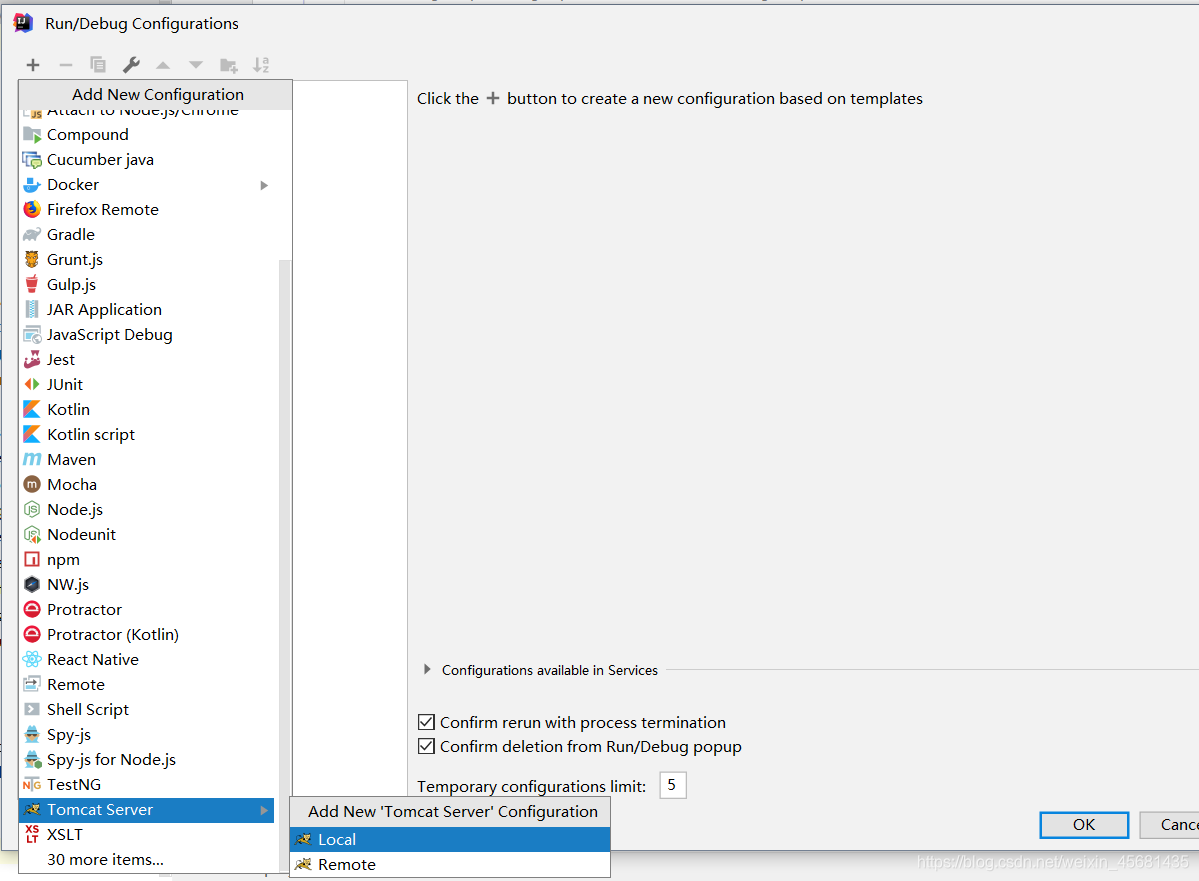Select the Gradle elephant icon
The height and width of the screenshot is (881, 1199).
point(32,235)
